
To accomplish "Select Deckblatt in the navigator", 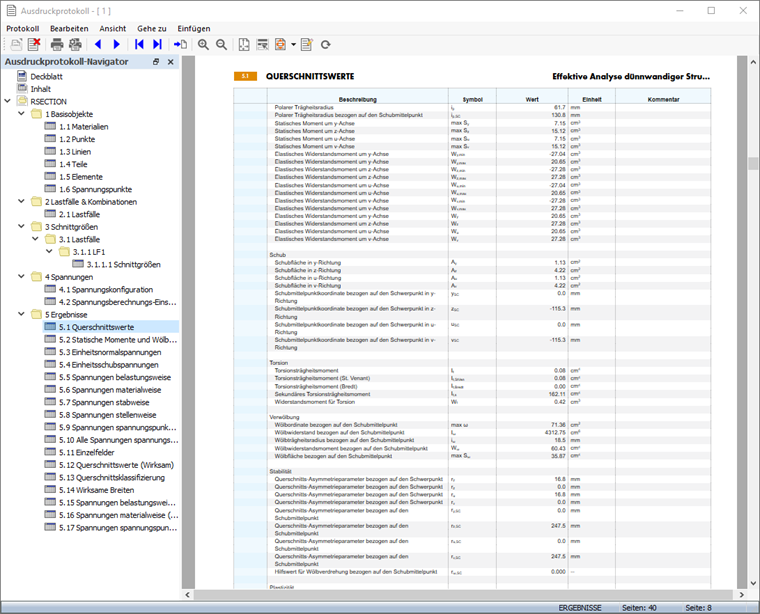I will pyautogui.click(x=47, y=76).
